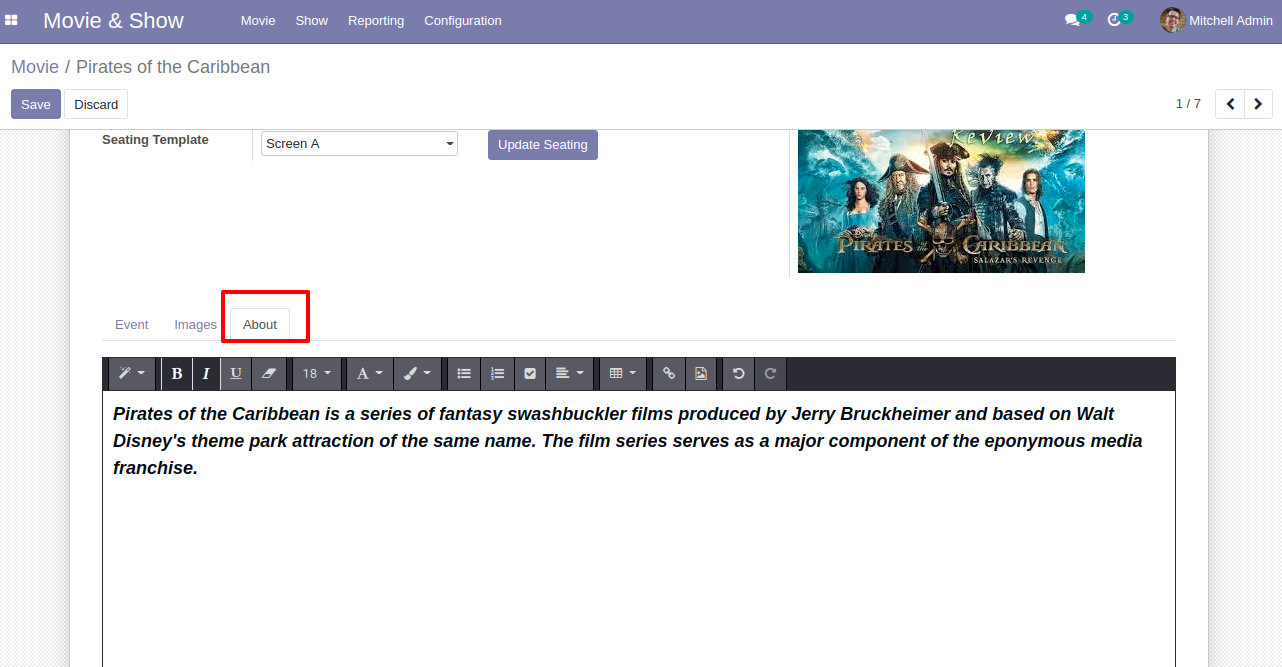Toggle underline formatting
Image resolution: width=1282 pixels, height=667 pixels.
[236, 373]
